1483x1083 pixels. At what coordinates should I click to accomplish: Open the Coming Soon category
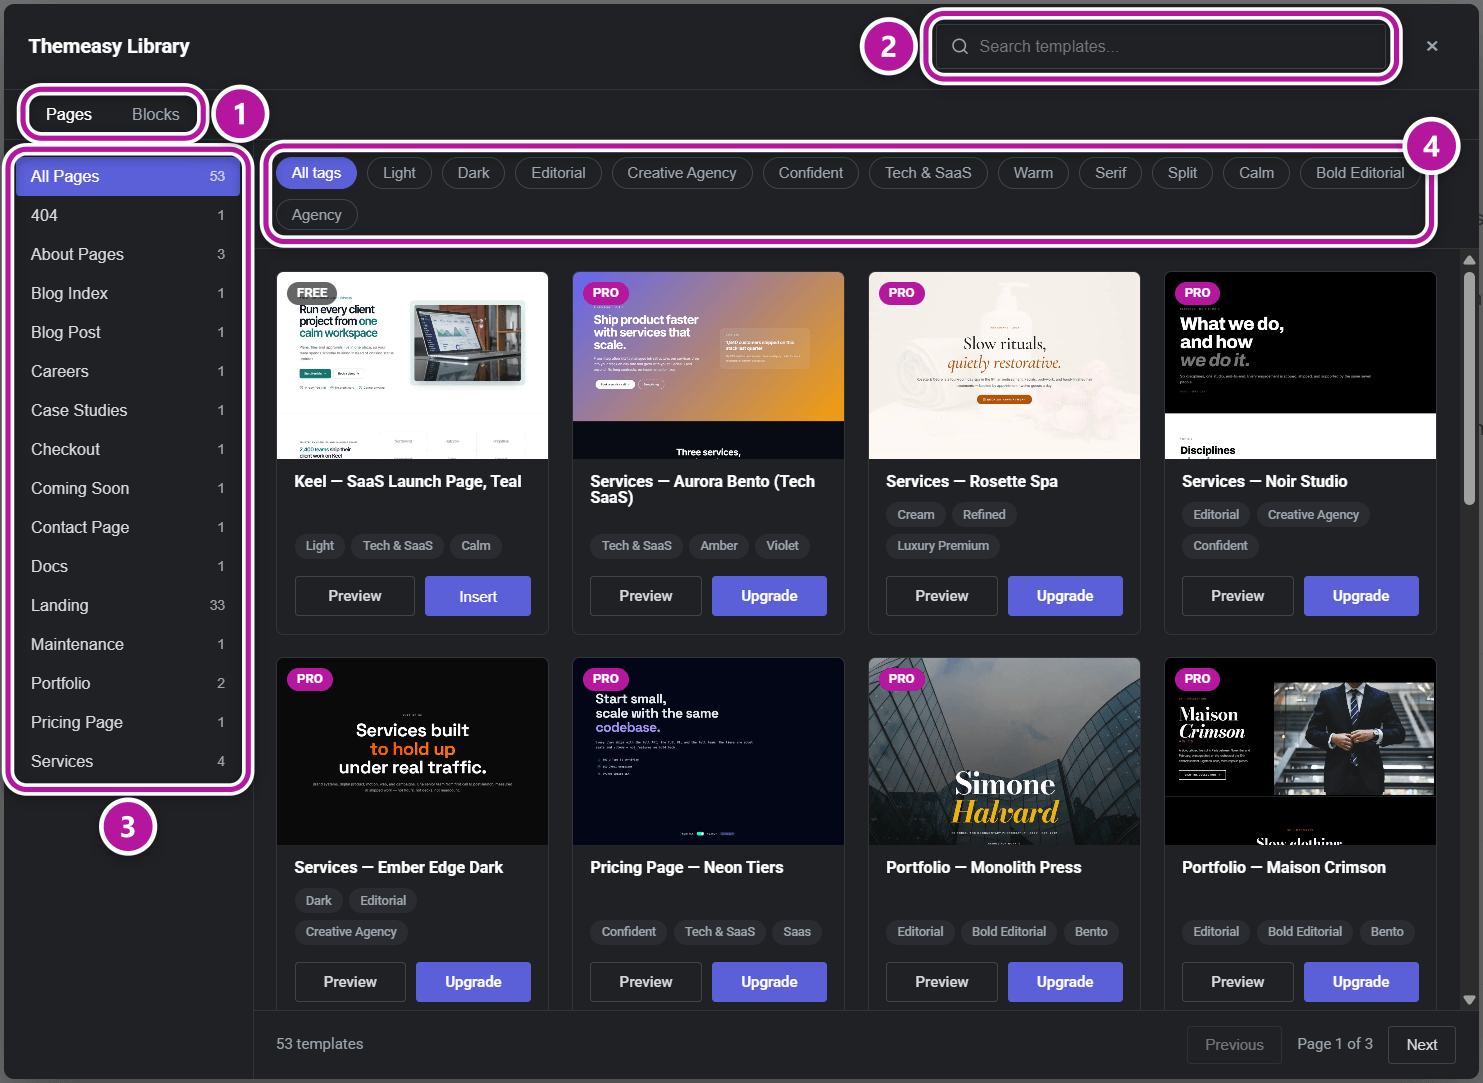(x=128, y=488)
